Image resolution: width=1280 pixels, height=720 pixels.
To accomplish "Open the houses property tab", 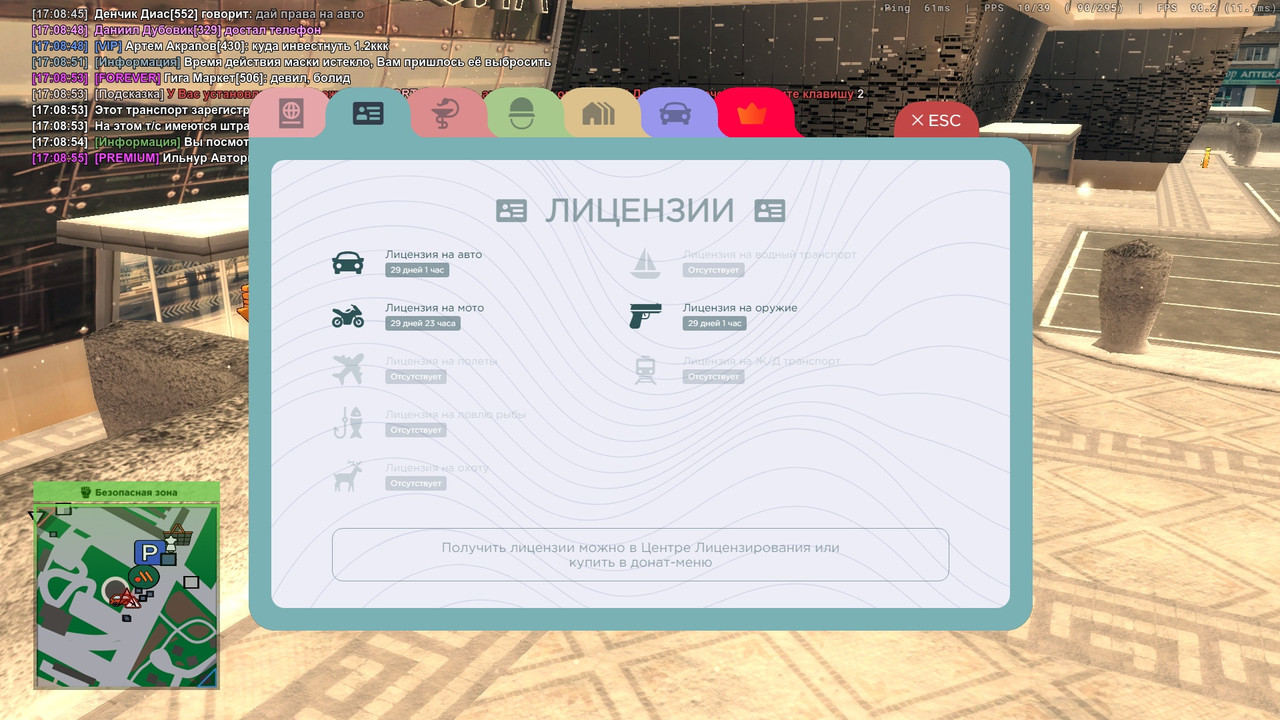I will click(598, 113).
